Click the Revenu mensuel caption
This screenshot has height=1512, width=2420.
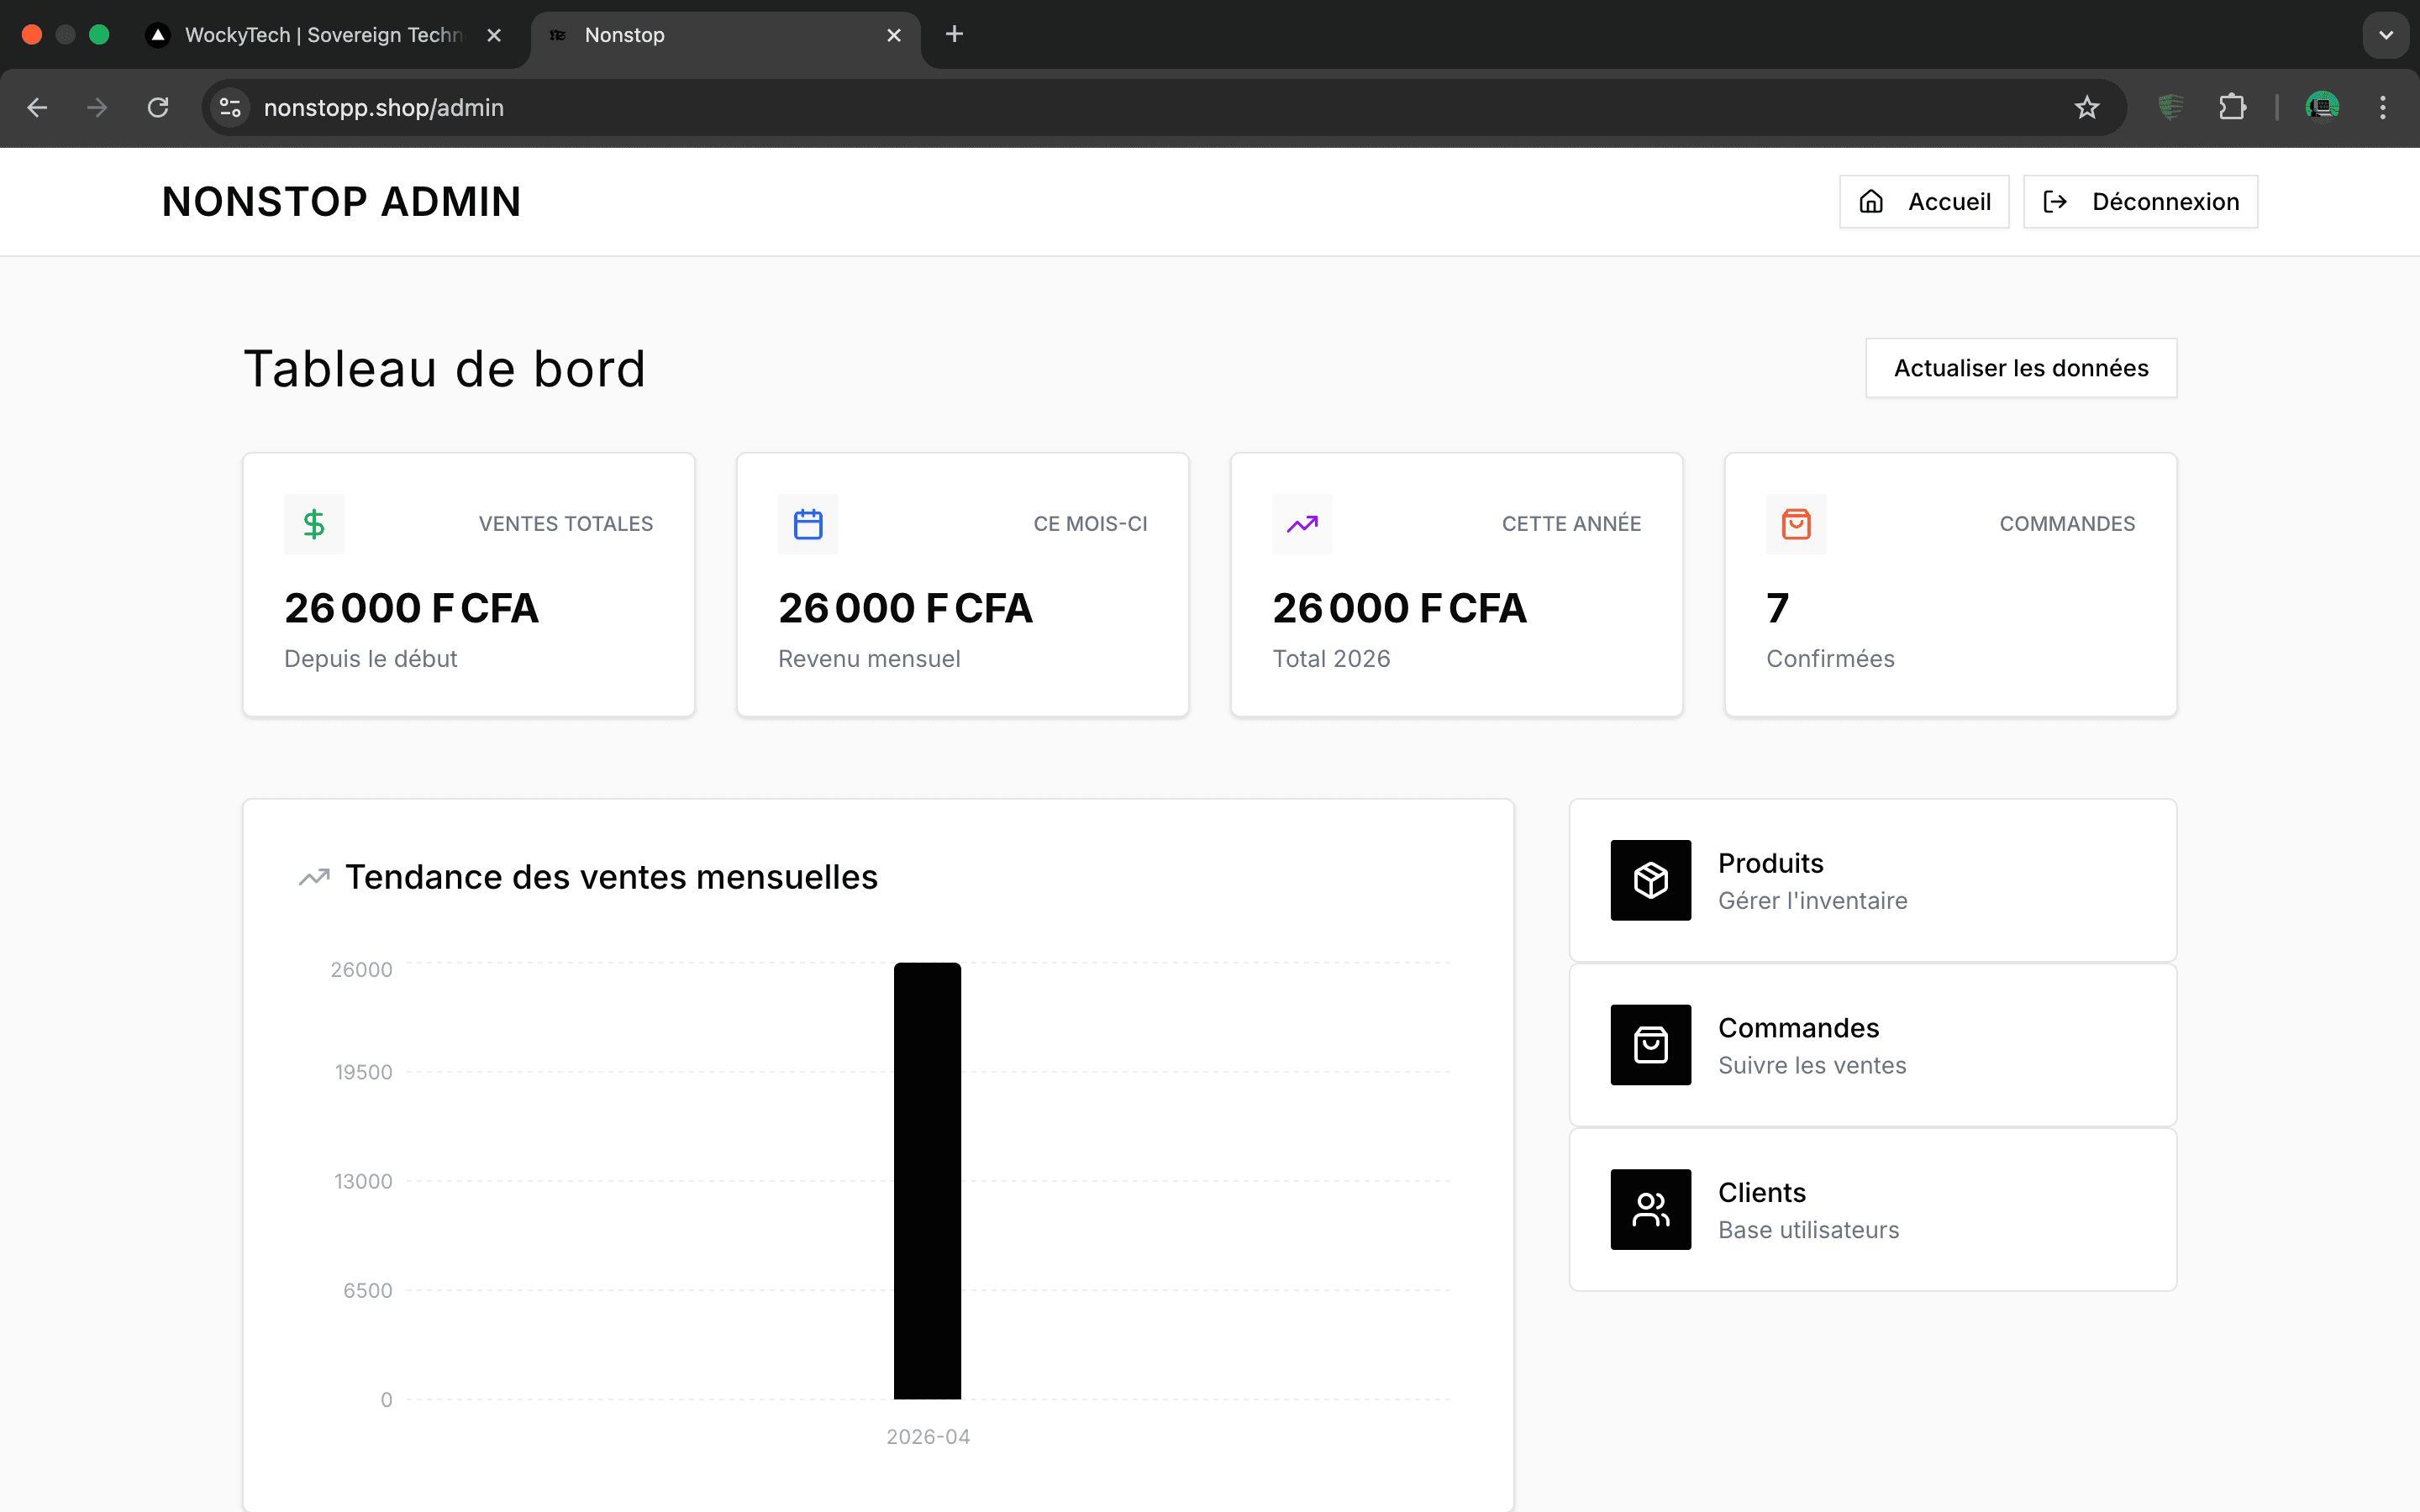click(869, 659)
